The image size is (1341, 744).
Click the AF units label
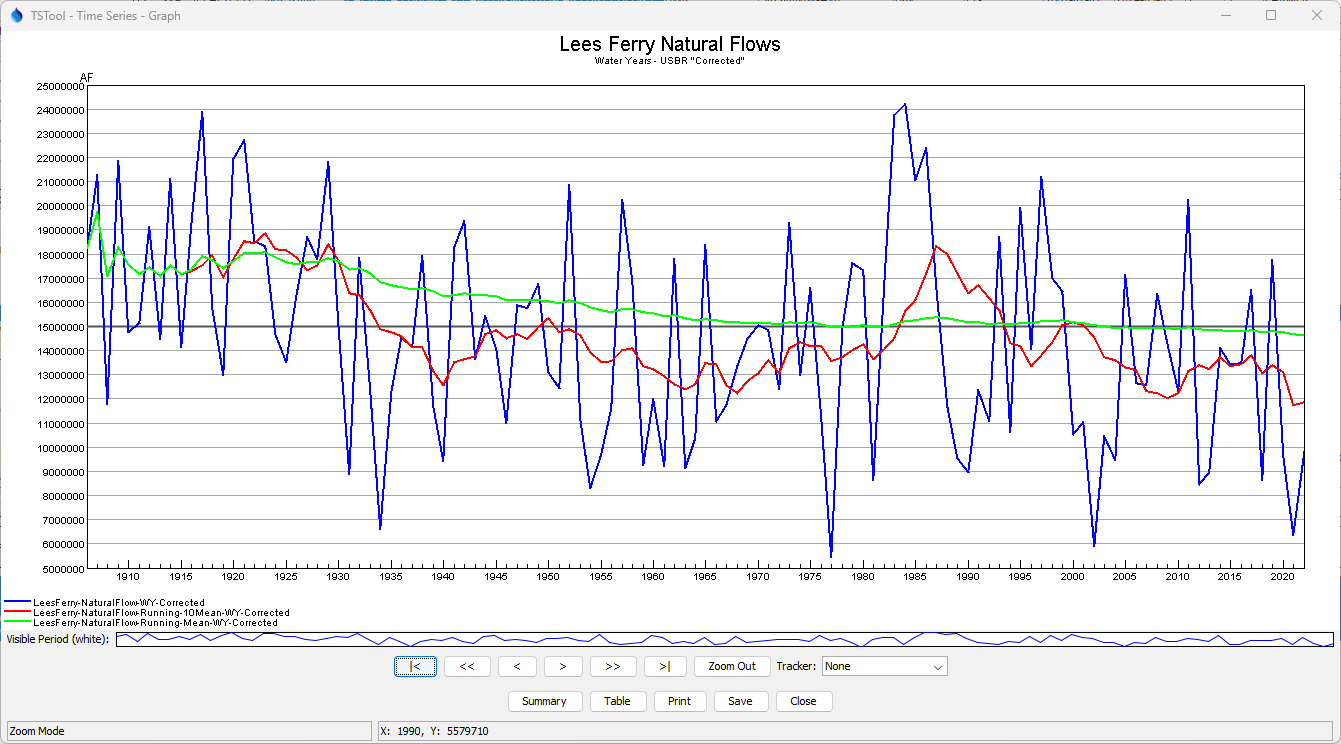pyautogui.click(x=86, y=78)
